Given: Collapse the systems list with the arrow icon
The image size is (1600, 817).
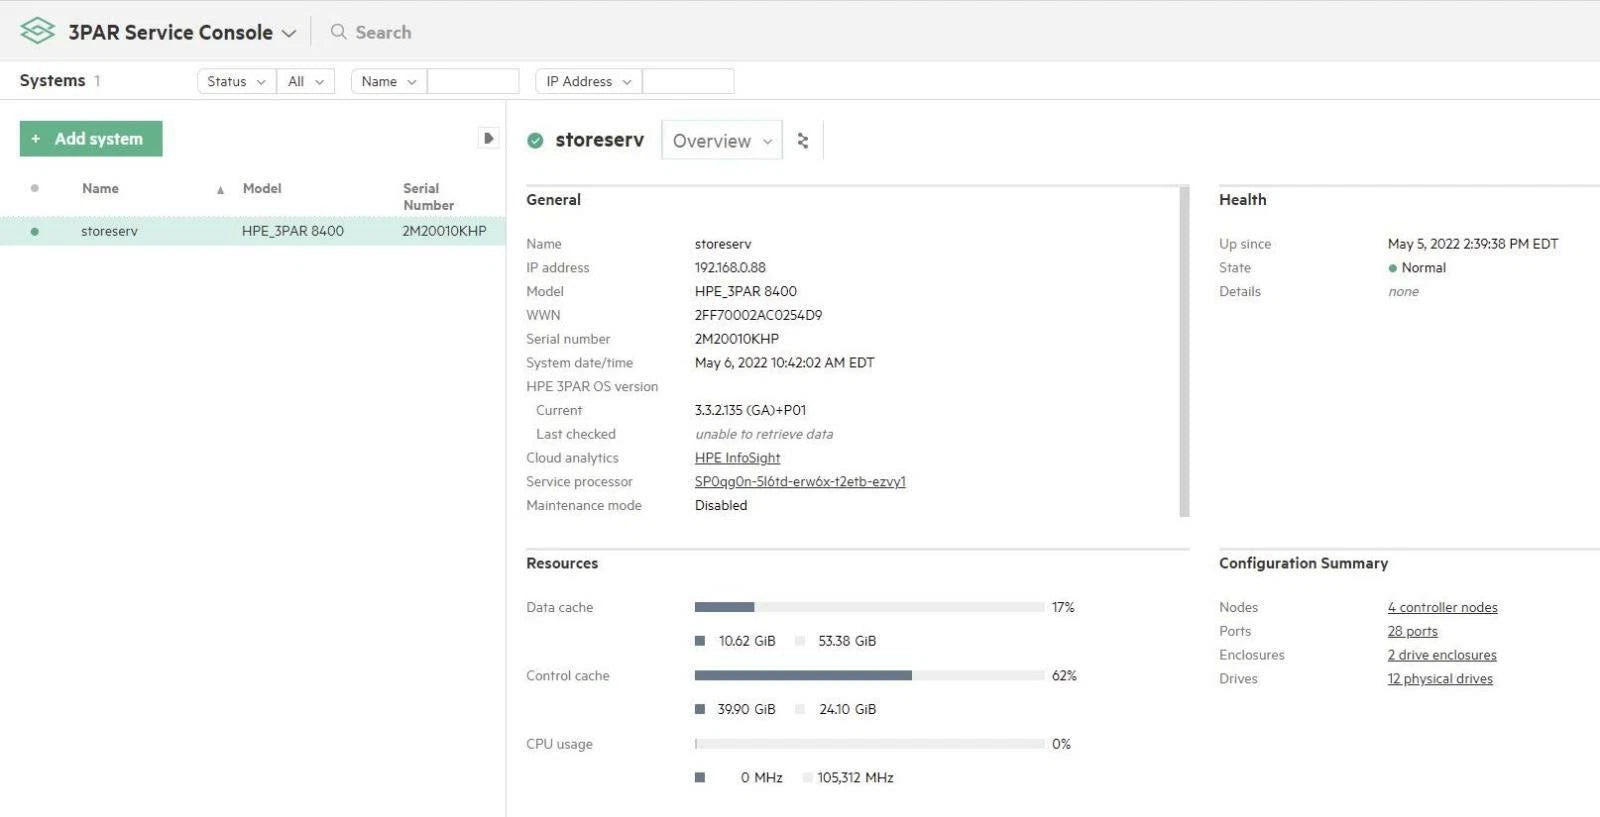Looking at the screenshot, I should coord(488,138).
